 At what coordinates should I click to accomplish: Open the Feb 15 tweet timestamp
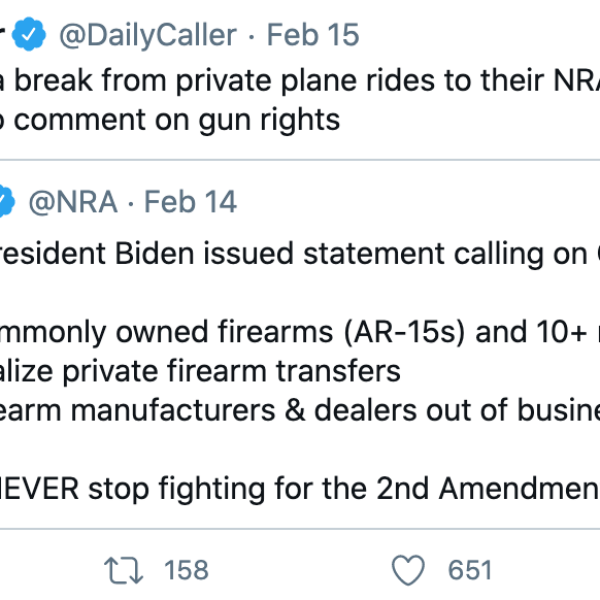pyautogui.click(x=313, y=34)
